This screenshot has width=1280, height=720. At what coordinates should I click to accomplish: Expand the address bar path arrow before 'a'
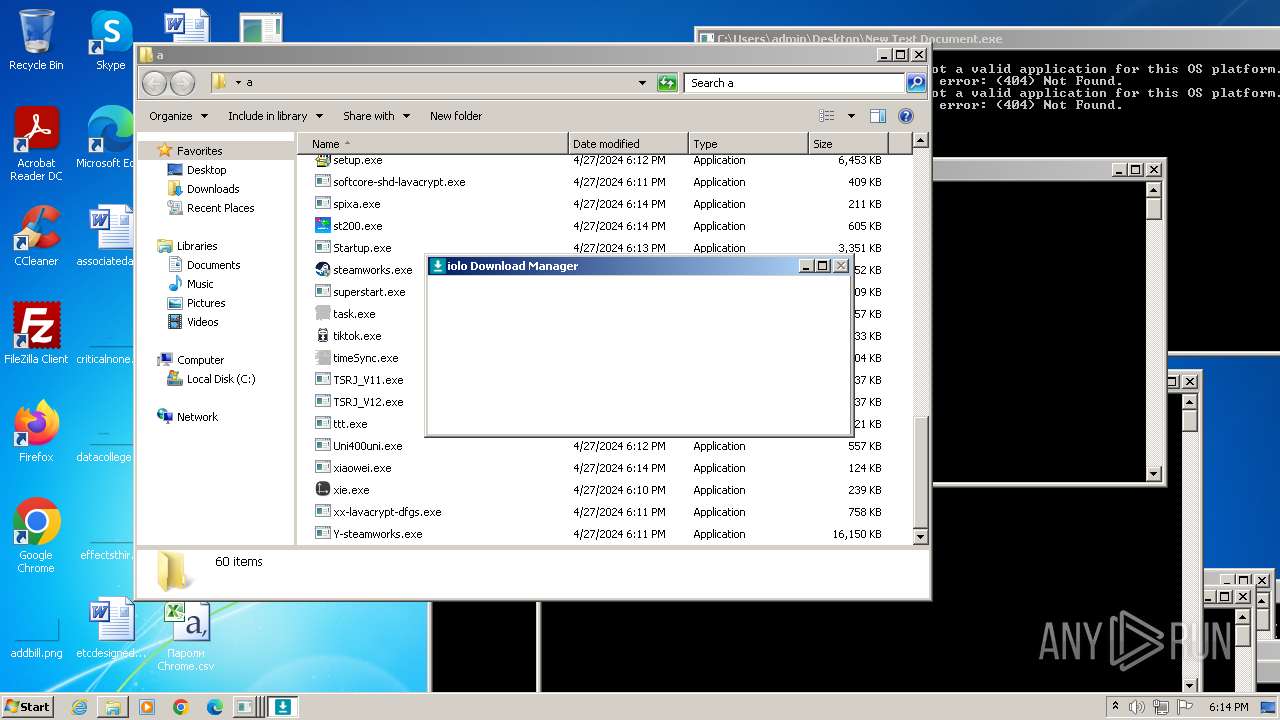pyautogui.click(x=237, y=83)
